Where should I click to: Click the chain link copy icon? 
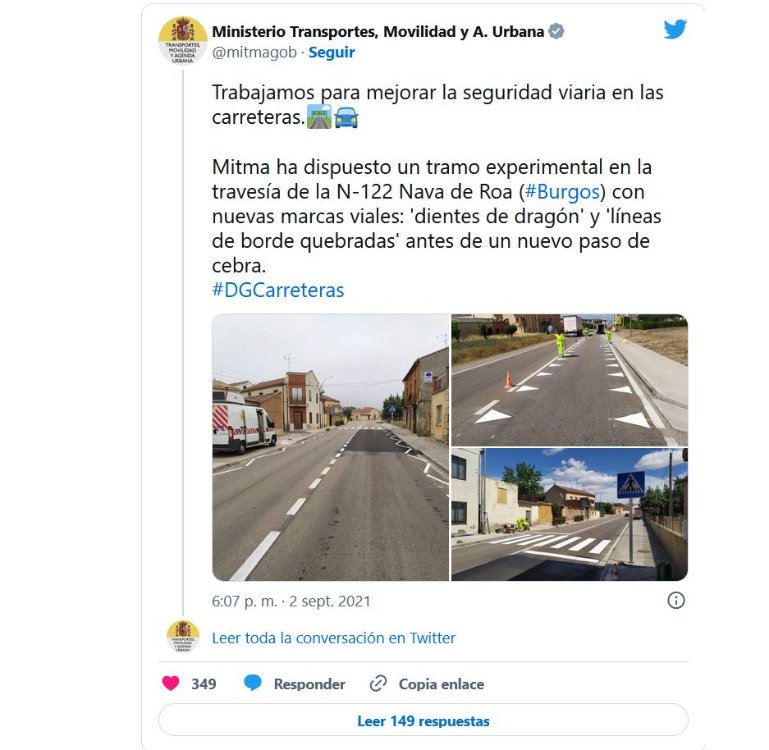pos(378,683)
